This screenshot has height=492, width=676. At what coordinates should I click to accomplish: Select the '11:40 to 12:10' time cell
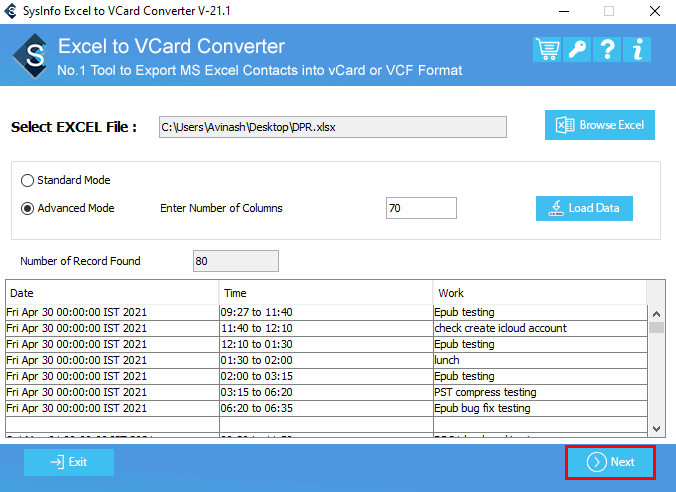[326, 328]
